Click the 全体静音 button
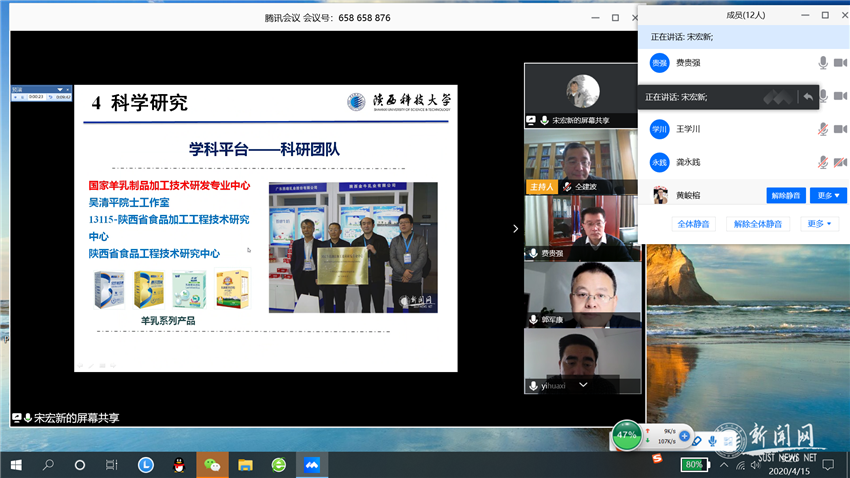The image size is (850, 478). (696, 224)
